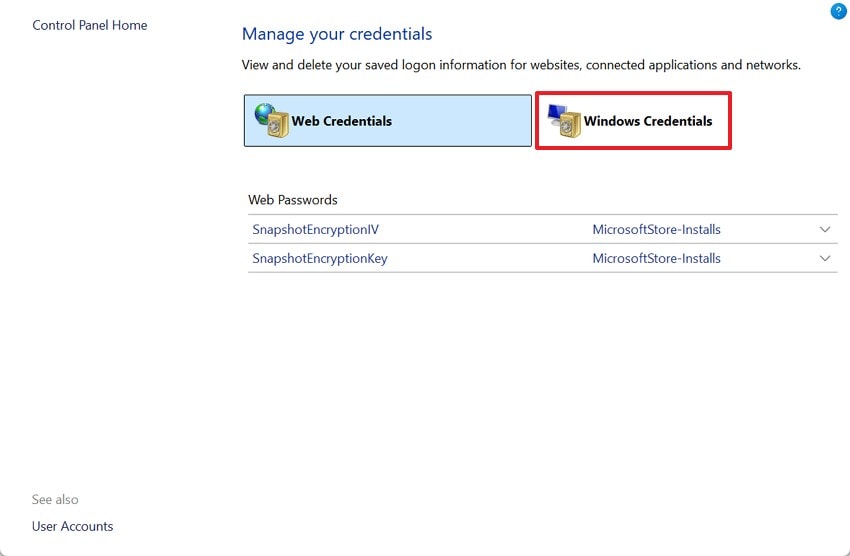
Task: Switch to the Windows Credentials tab
Action: pyautogui.click(x=633, y=120)
